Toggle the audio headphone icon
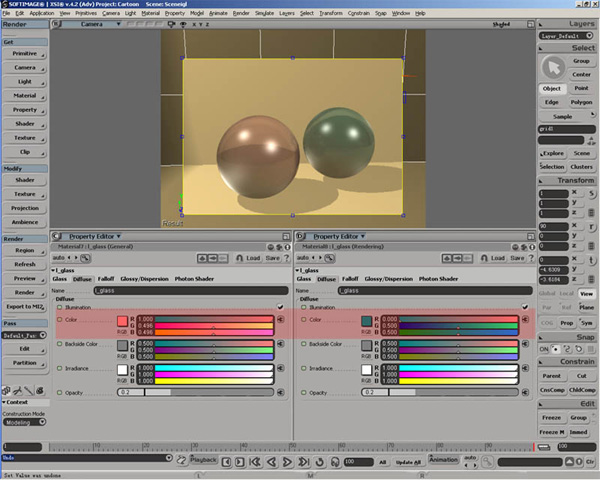The height and width of the screenshot is (480, 600). pos(335,462)
